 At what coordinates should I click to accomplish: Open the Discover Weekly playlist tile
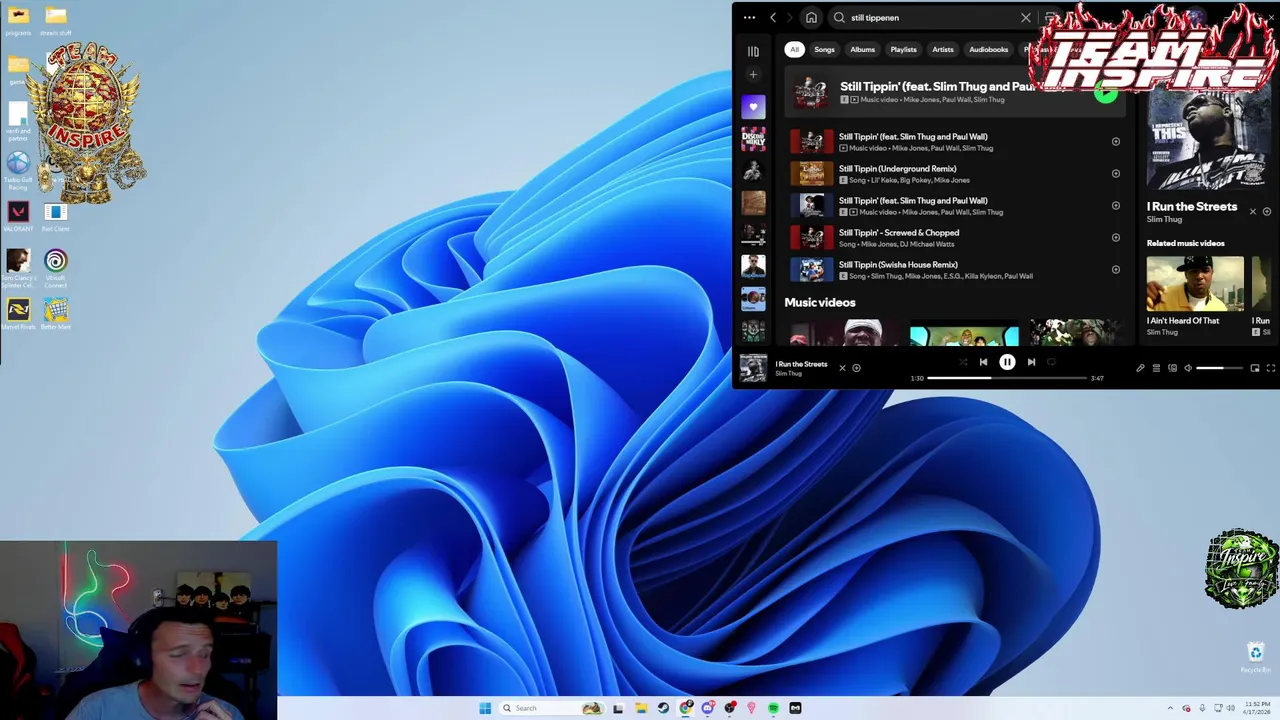(753, 139)
